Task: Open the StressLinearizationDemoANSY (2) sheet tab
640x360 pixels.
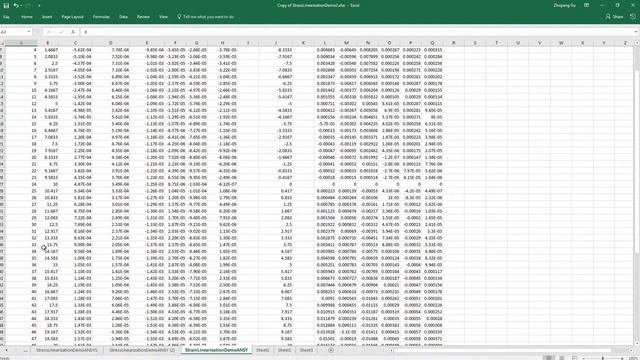Action: pos(142,350)
